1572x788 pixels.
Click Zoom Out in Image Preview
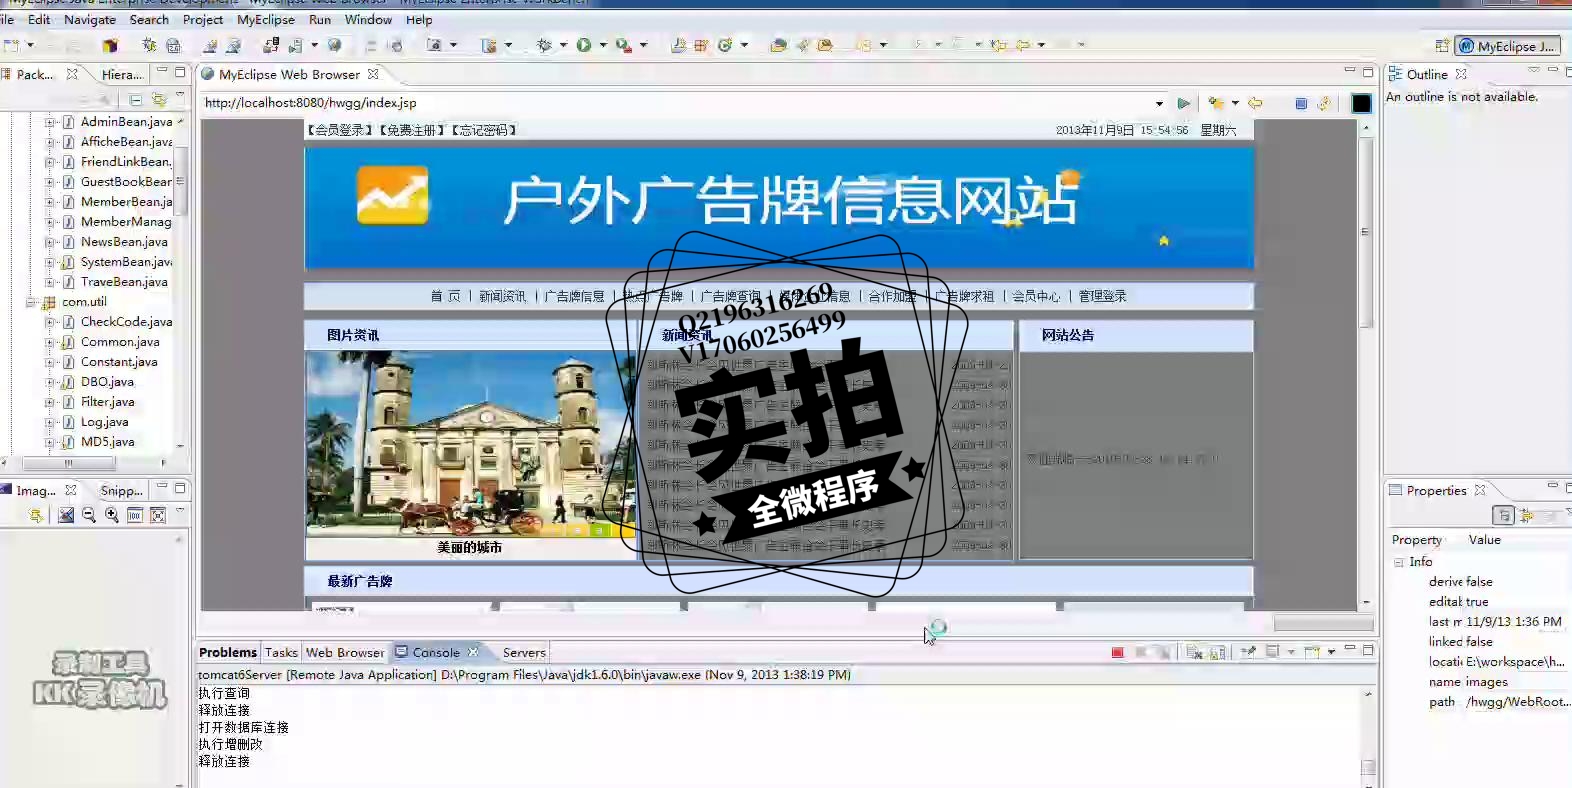89,515
